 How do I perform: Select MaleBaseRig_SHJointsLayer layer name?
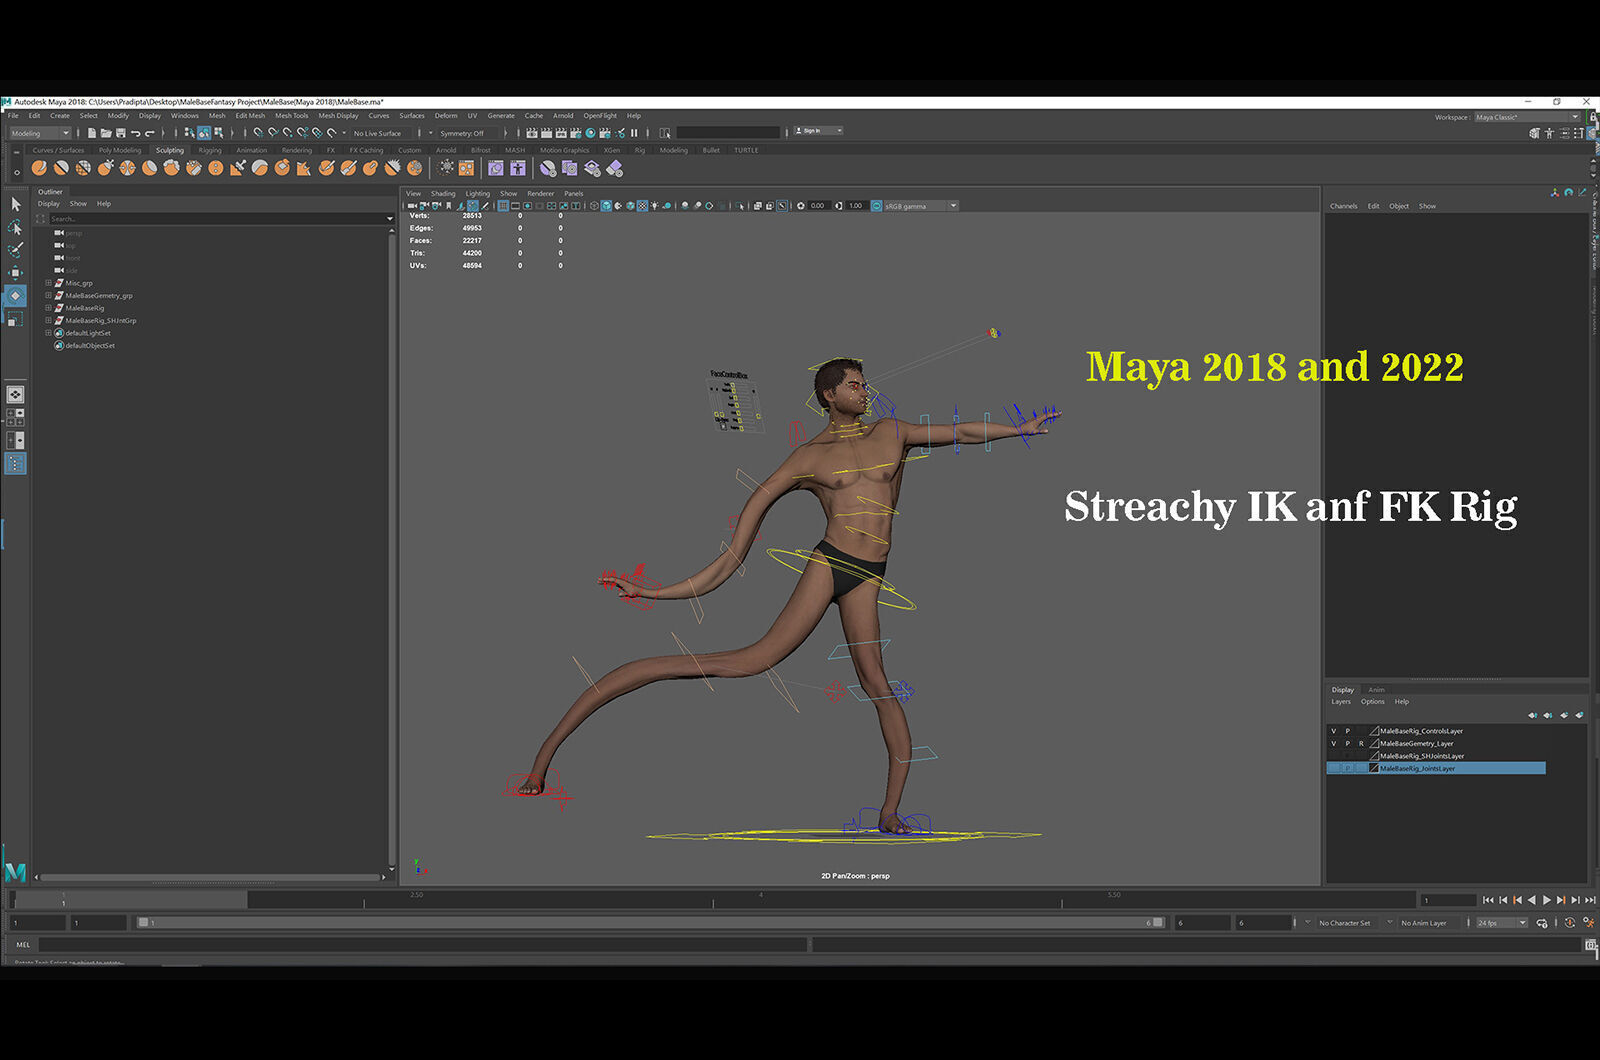click(x=1422, y=756)
